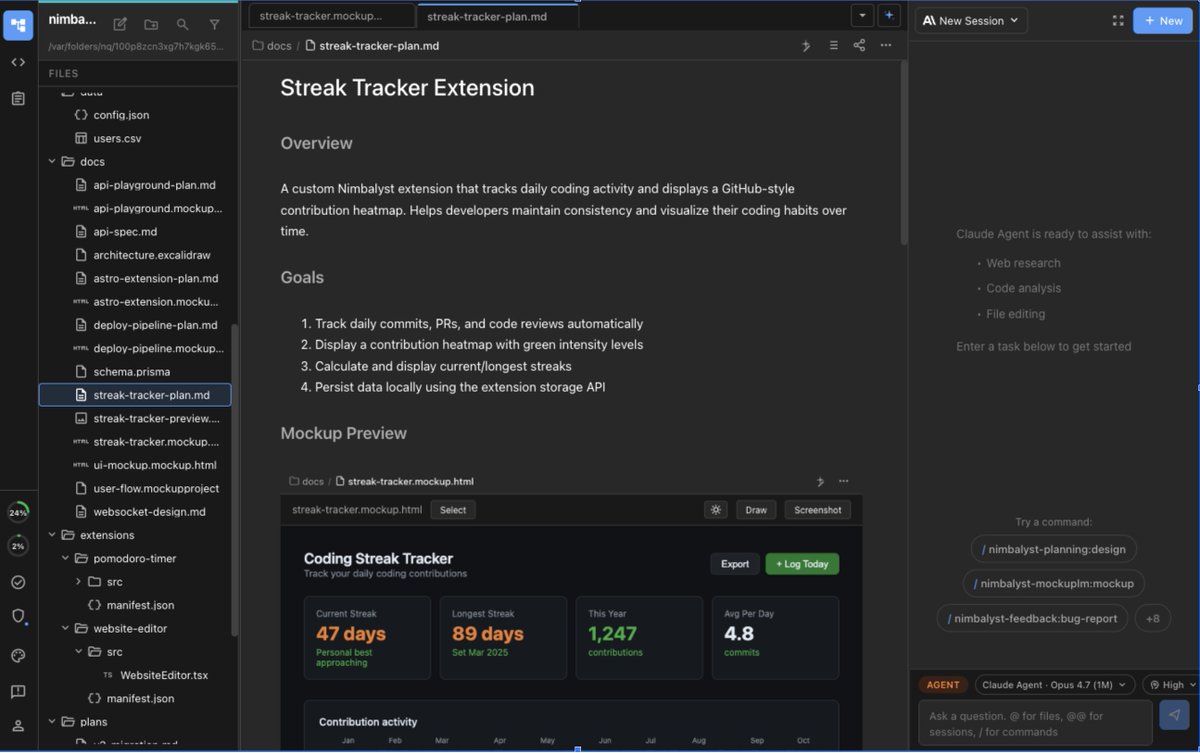The image size is (1200, 753).
Task: Send the message with the arrow button
Action: point(1173,714)
